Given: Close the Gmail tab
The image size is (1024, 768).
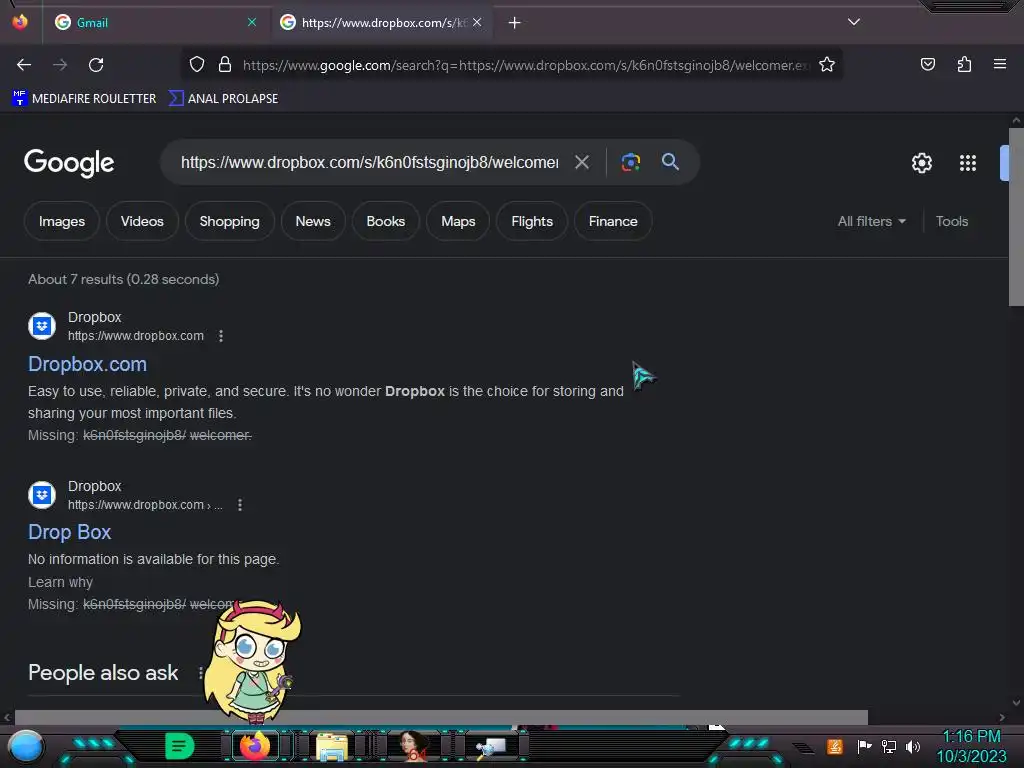Looking at the screenshot, I should click(x=252, y=22).
